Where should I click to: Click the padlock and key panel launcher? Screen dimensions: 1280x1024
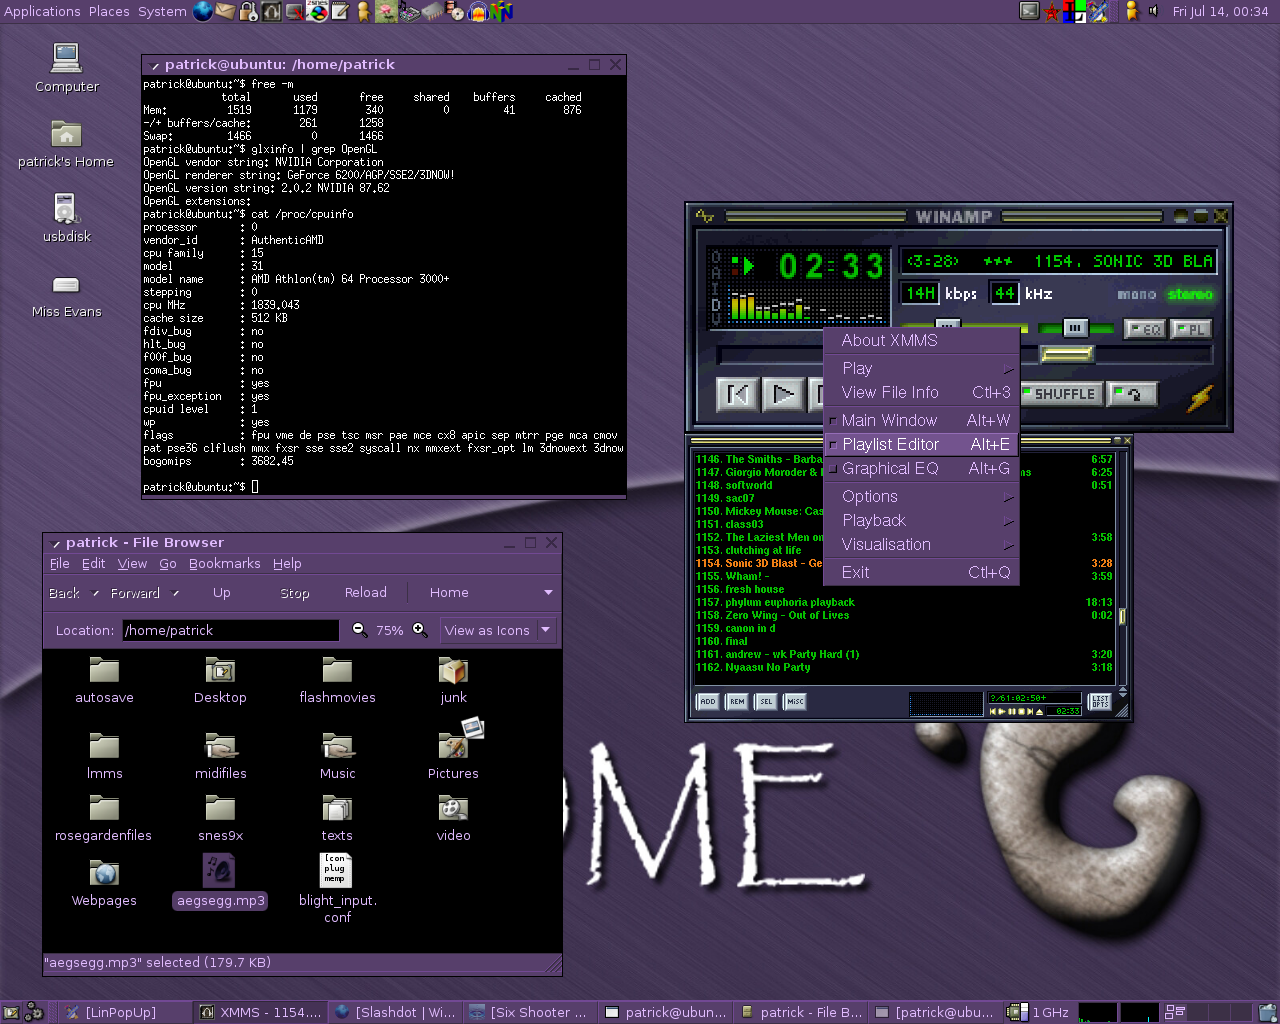pos(248,11)
